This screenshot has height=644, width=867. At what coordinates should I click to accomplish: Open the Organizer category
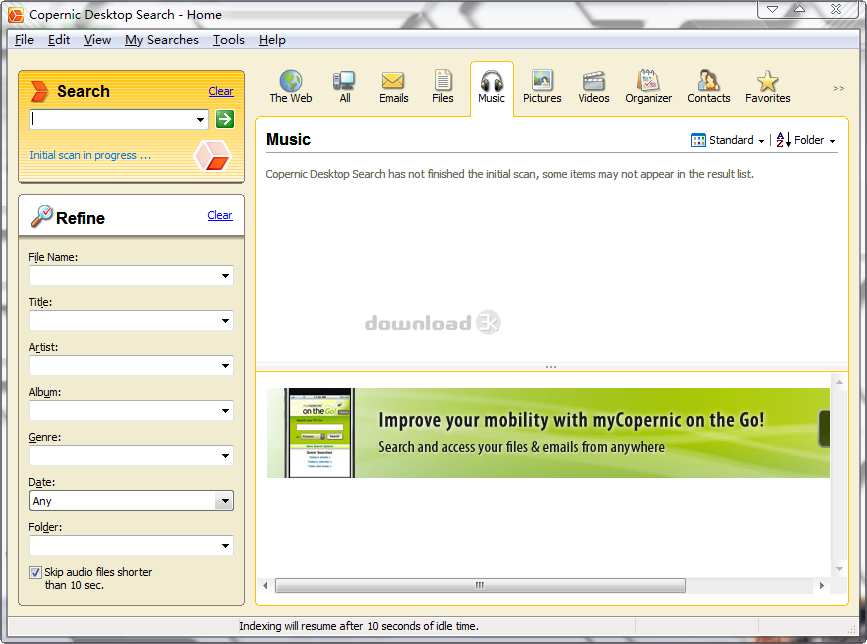click(648, 87)
